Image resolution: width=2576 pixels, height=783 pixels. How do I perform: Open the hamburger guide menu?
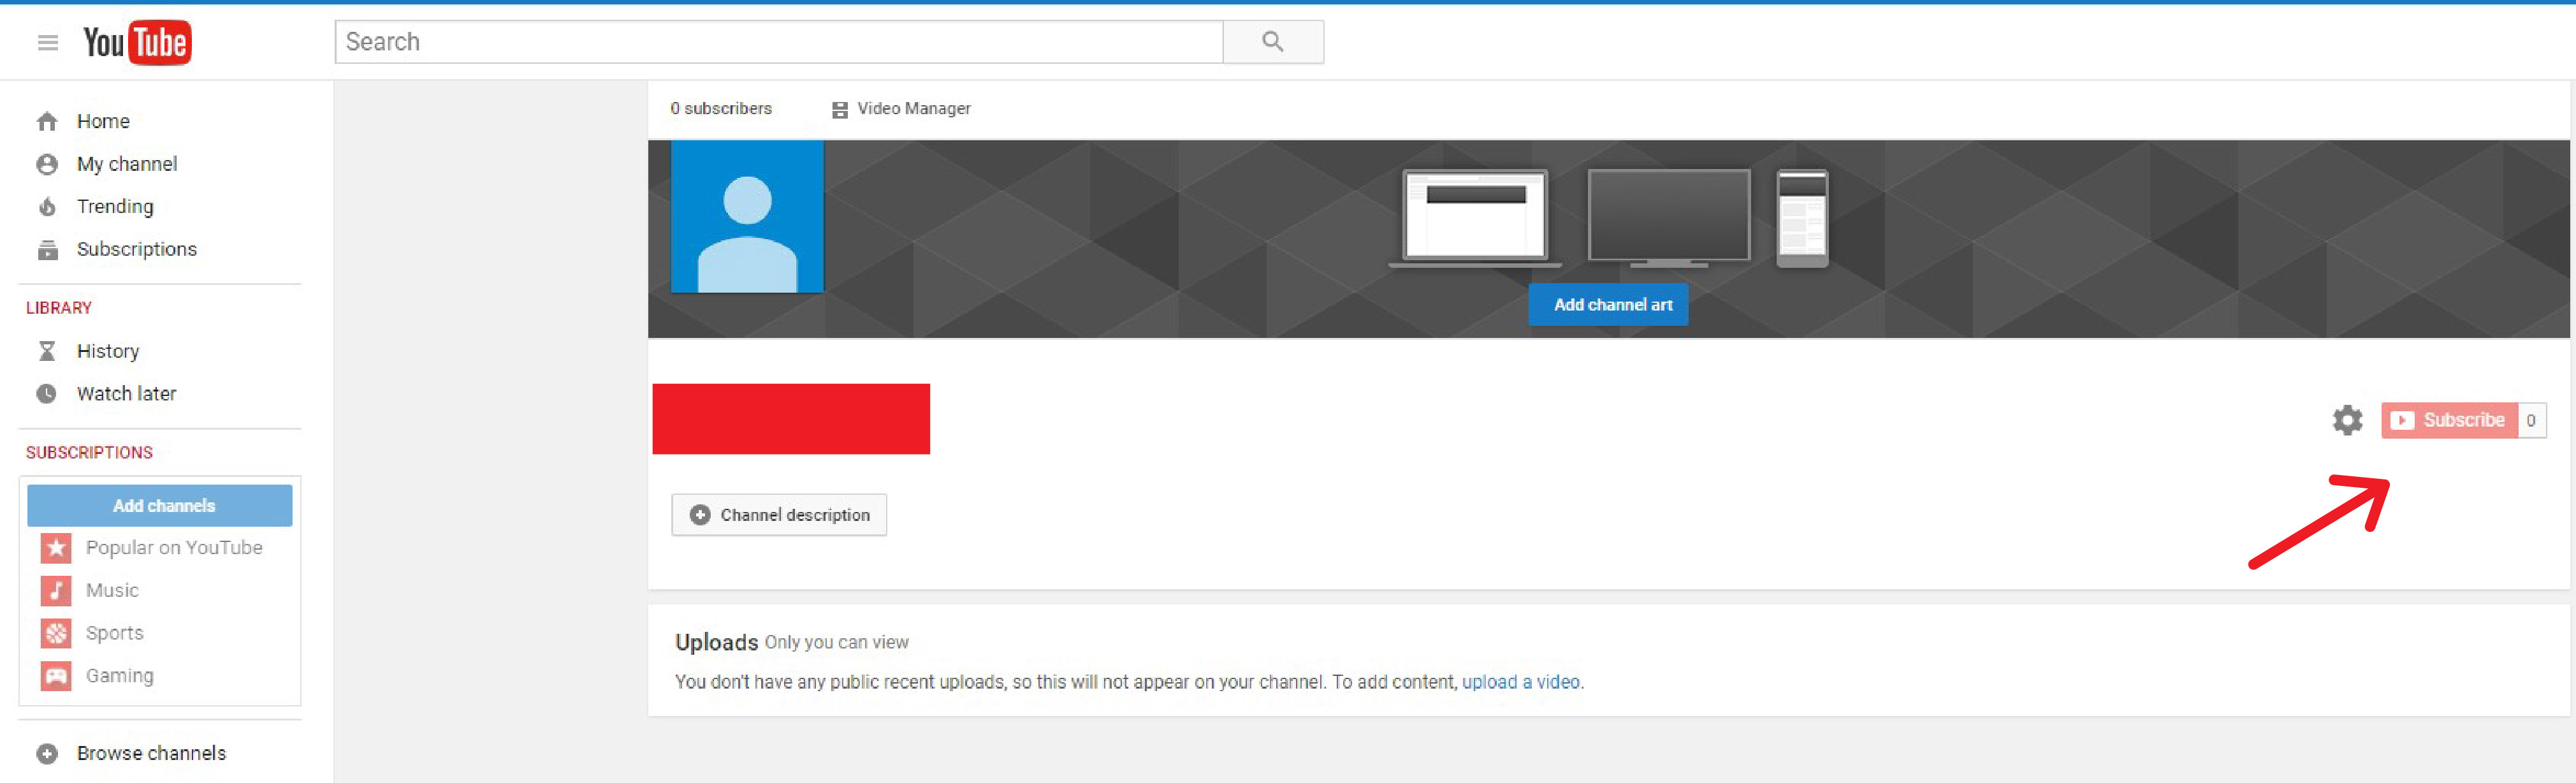point(47,42)
